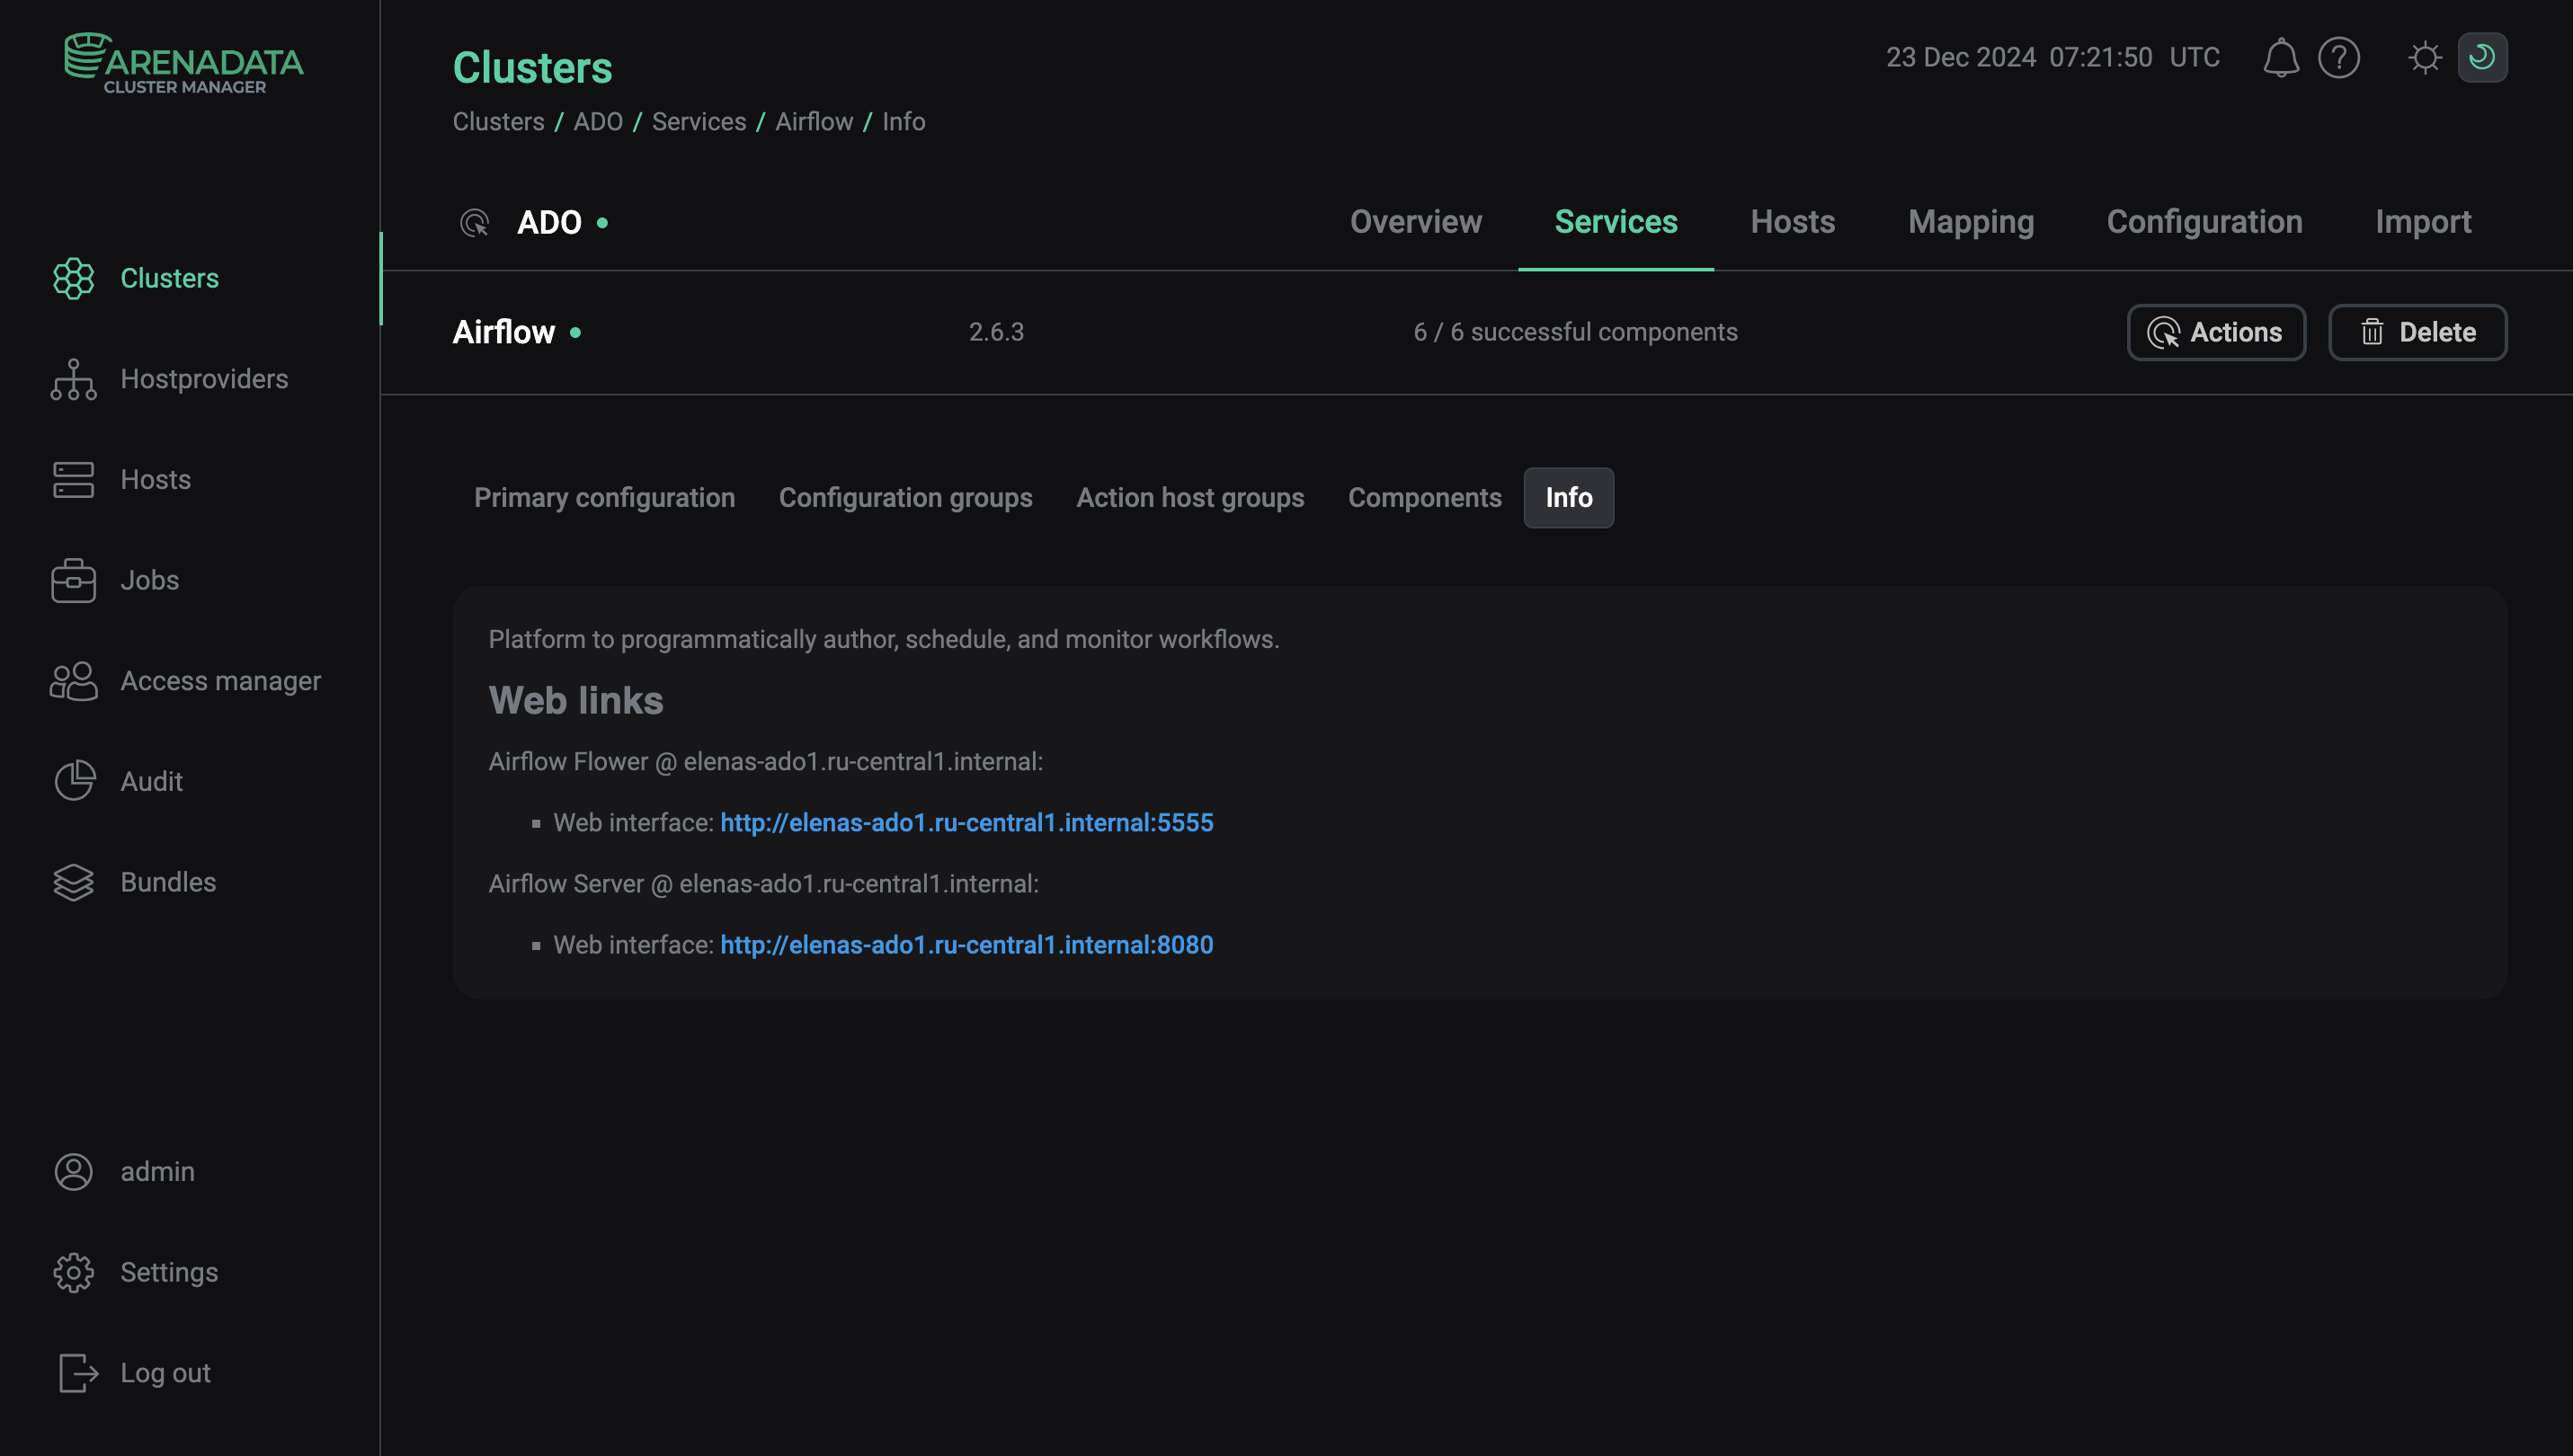Open Airflow Server web link port 8080
Viewport: 2573px width, 1456px height.
point(966,945)
